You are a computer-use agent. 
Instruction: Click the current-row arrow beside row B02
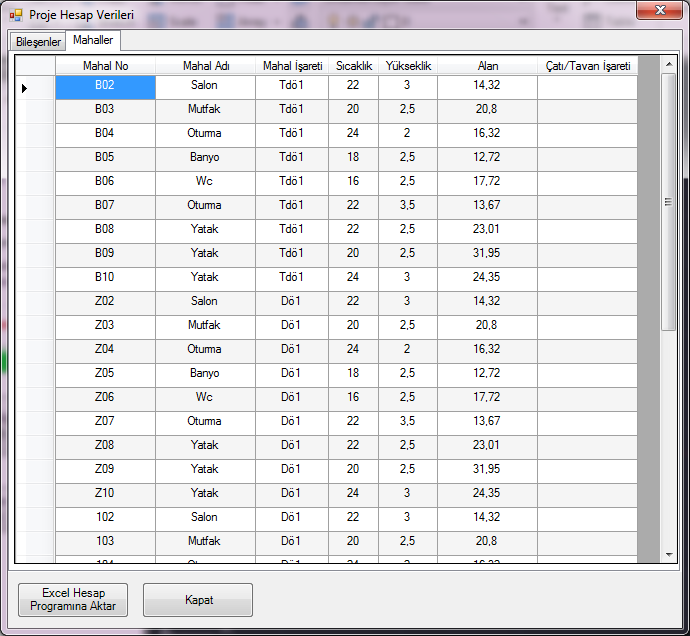point(24,88)
